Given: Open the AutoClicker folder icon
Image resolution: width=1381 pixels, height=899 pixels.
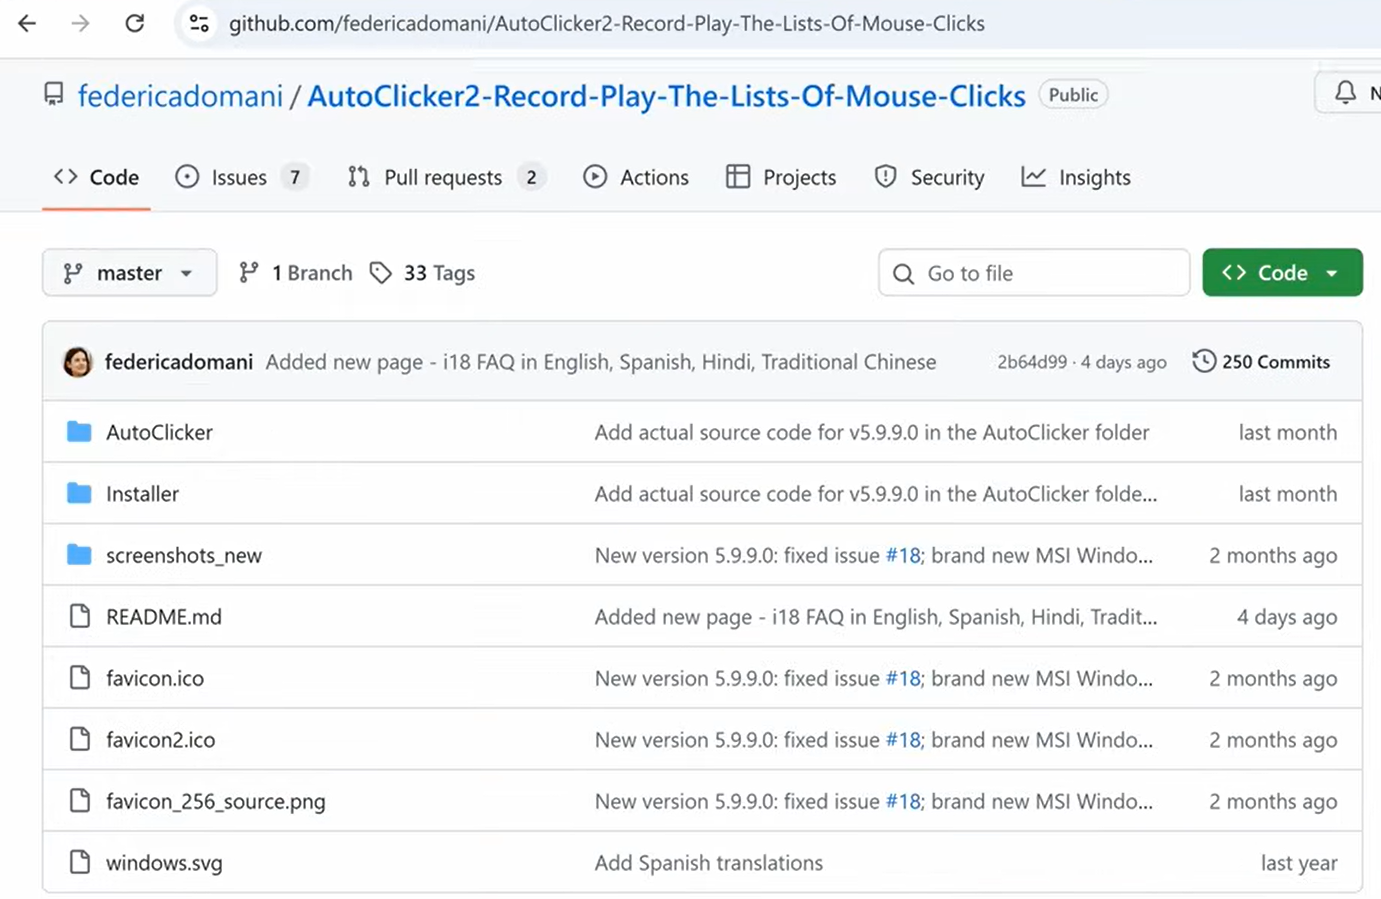Looking at the screenshot, I should (x=79, y=432).
